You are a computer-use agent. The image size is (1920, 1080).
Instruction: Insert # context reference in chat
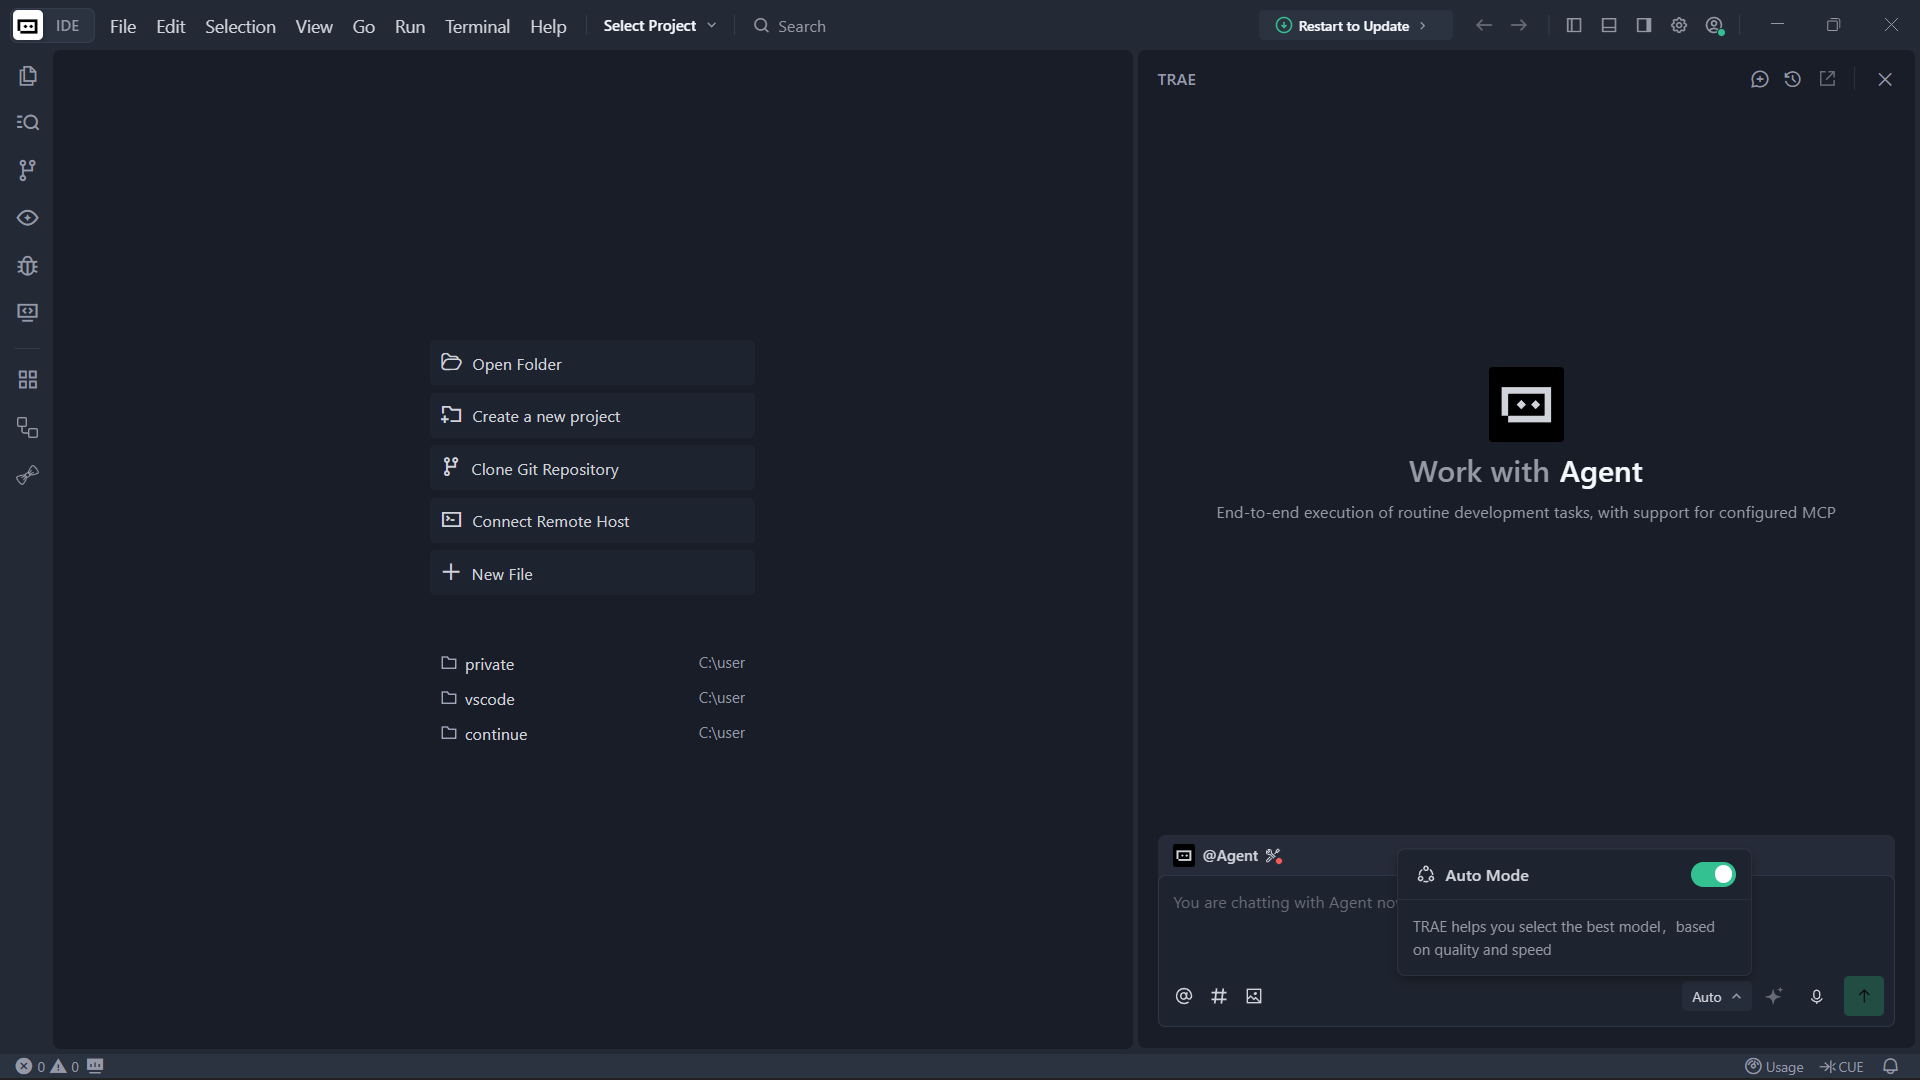click(1219, 996)
